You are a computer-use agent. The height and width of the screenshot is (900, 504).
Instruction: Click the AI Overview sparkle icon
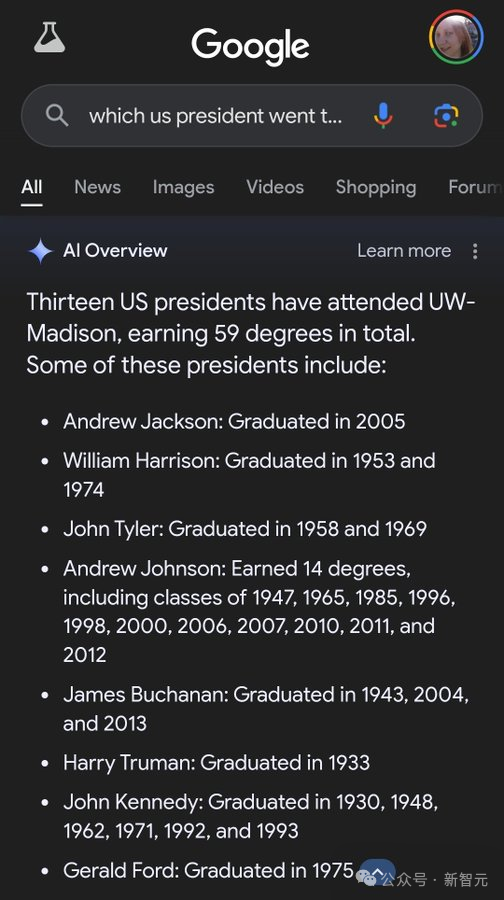point(40,251)
